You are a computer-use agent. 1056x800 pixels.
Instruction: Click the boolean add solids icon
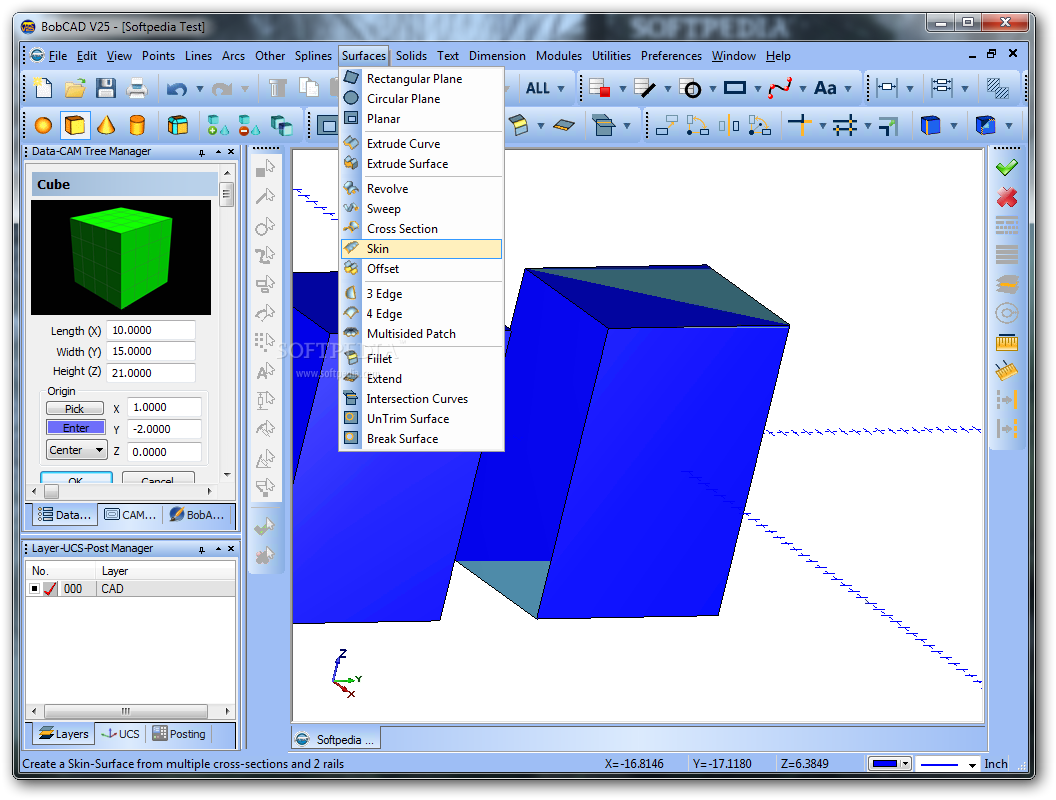tap(217, 125)
